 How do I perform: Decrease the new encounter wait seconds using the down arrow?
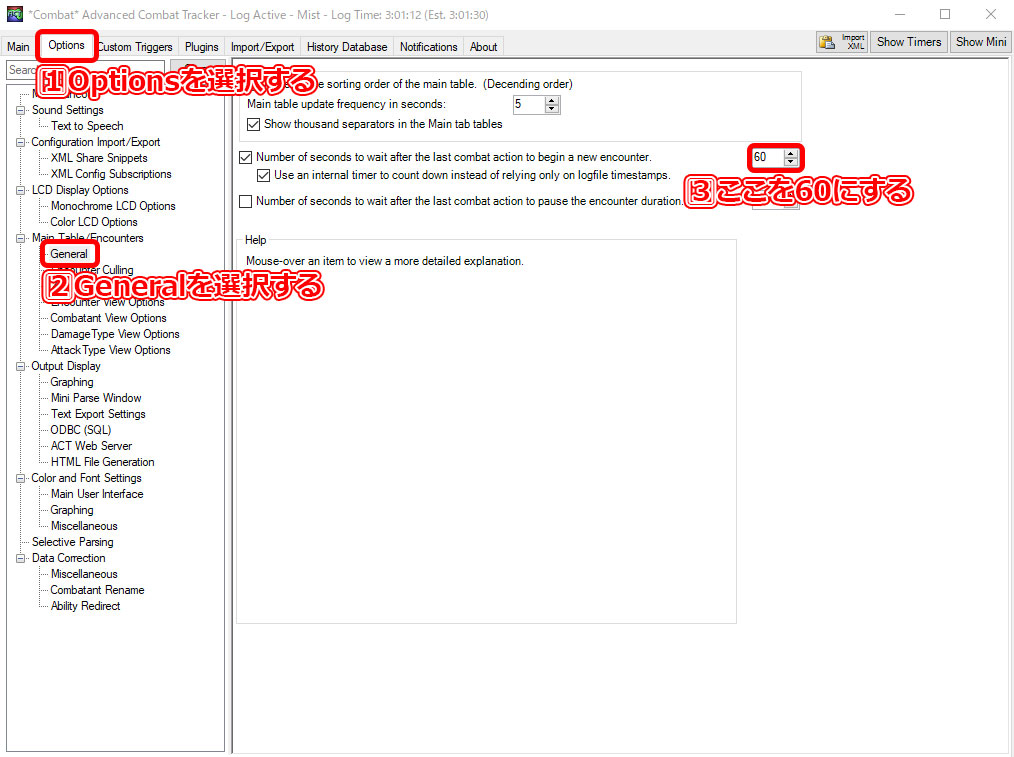791,162
